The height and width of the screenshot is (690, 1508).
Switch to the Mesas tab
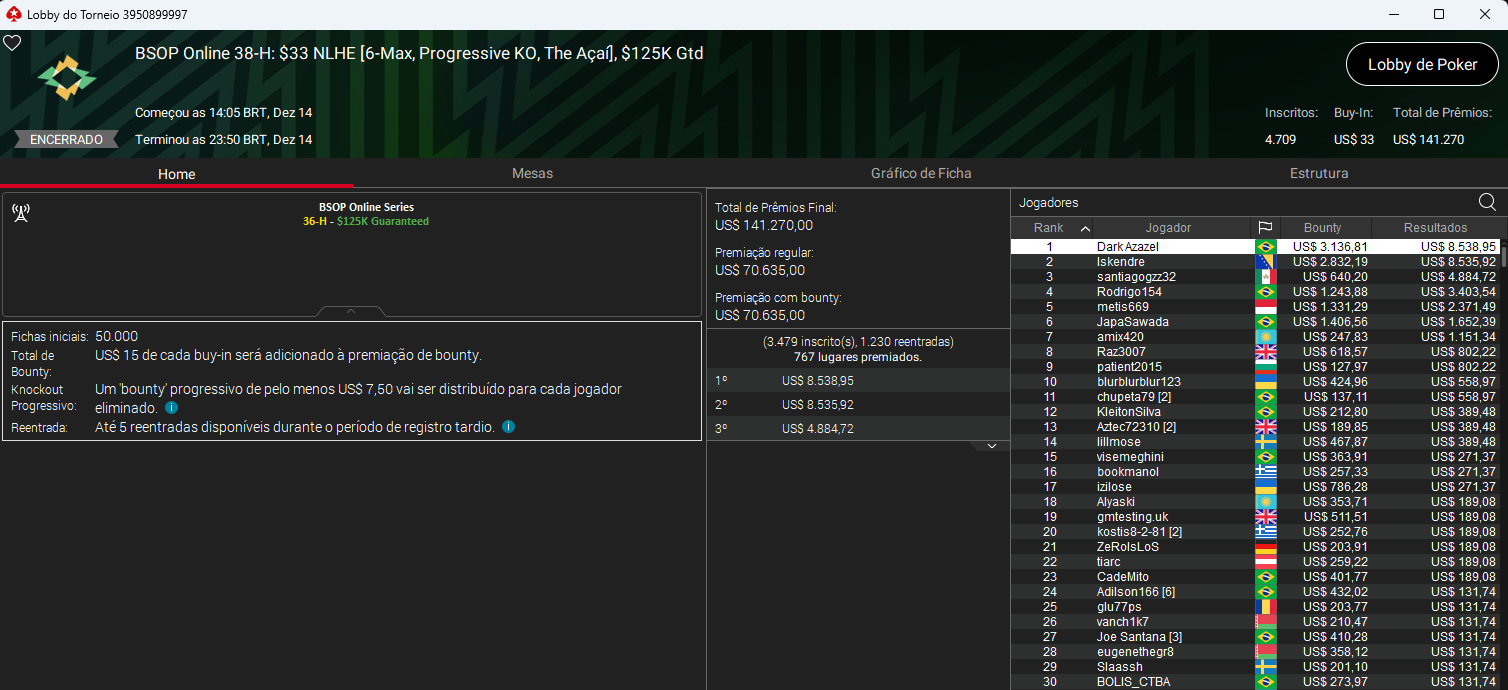532,173
